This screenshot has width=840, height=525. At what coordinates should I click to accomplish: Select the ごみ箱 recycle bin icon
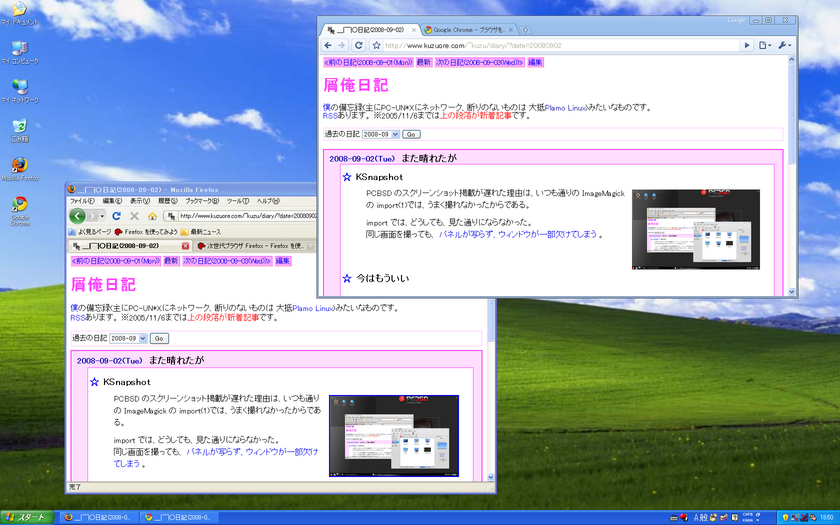click(20, 131)
